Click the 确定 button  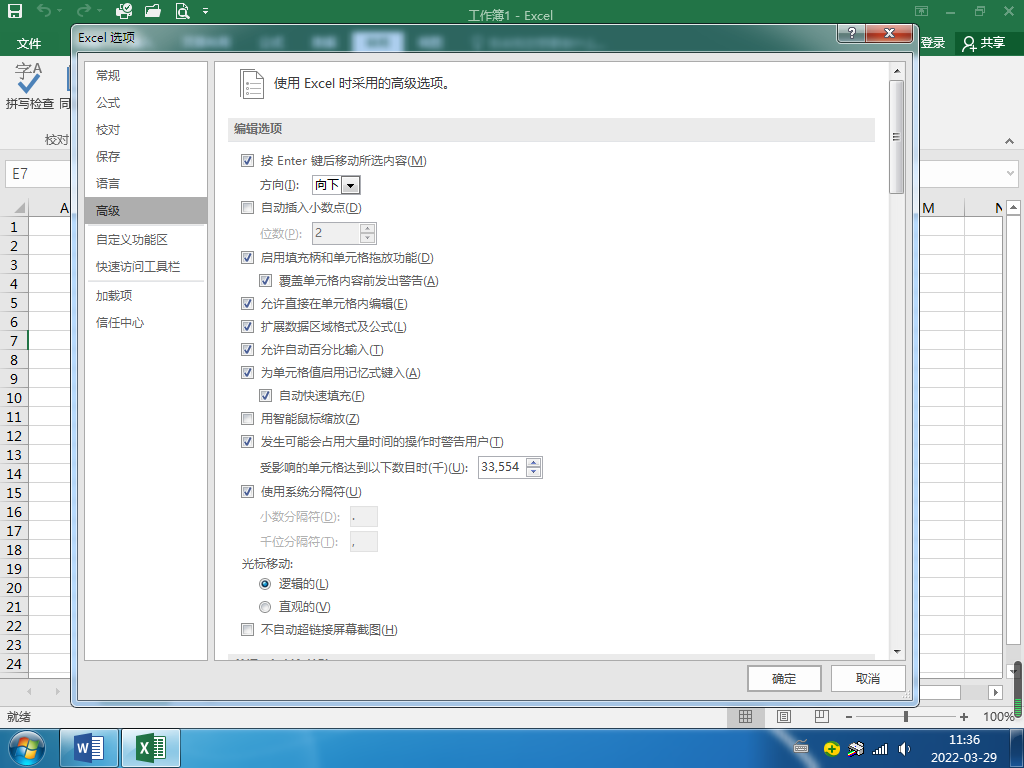[784, 679]
